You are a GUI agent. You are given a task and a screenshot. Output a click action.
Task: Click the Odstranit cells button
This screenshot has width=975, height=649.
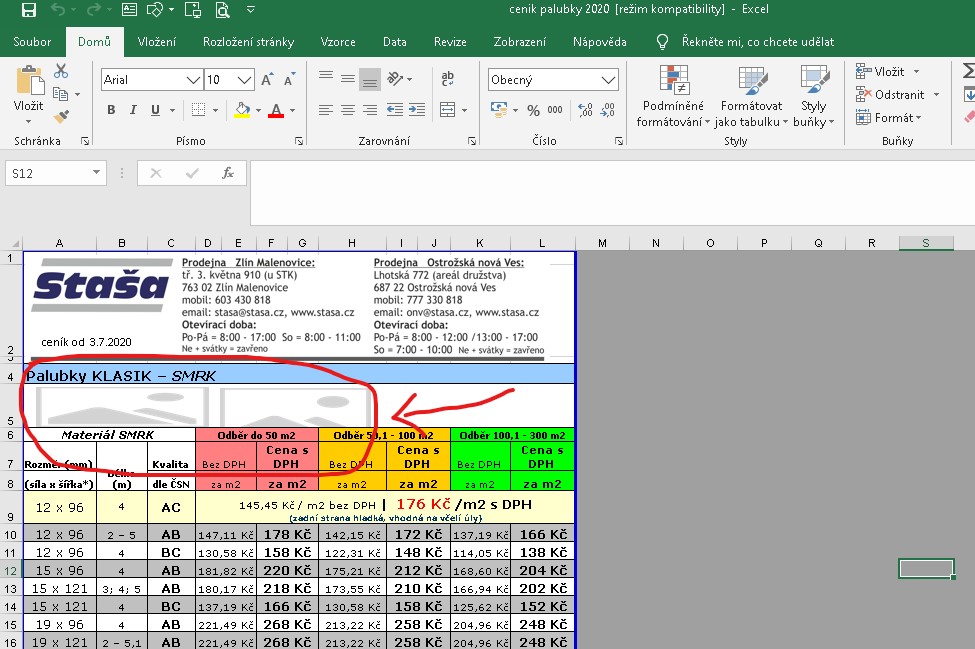click(899, 94)
